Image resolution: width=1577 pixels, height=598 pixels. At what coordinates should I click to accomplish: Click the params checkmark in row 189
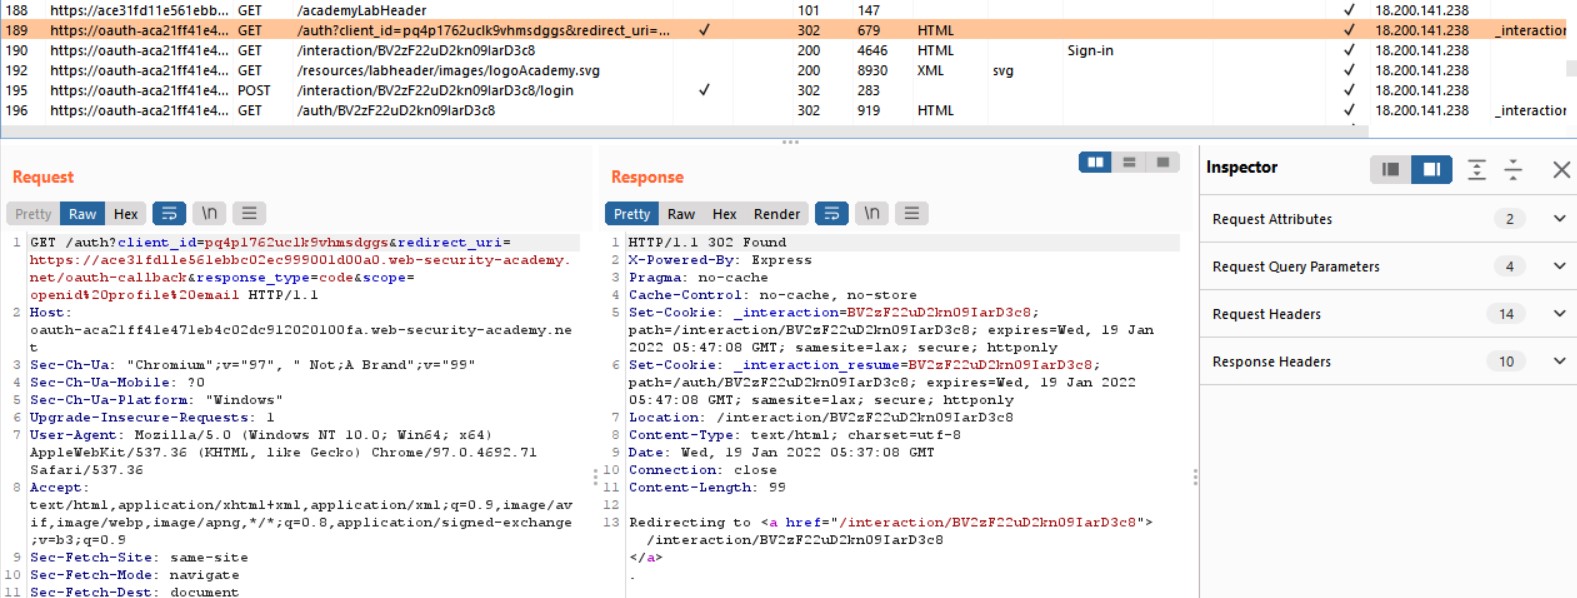[x=704, y=30]
